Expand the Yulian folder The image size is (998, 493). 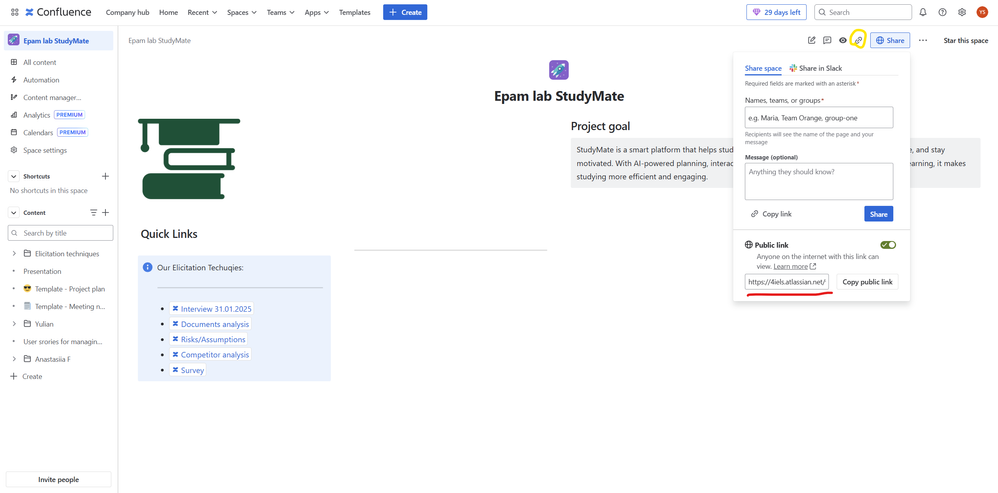[14, 324]
